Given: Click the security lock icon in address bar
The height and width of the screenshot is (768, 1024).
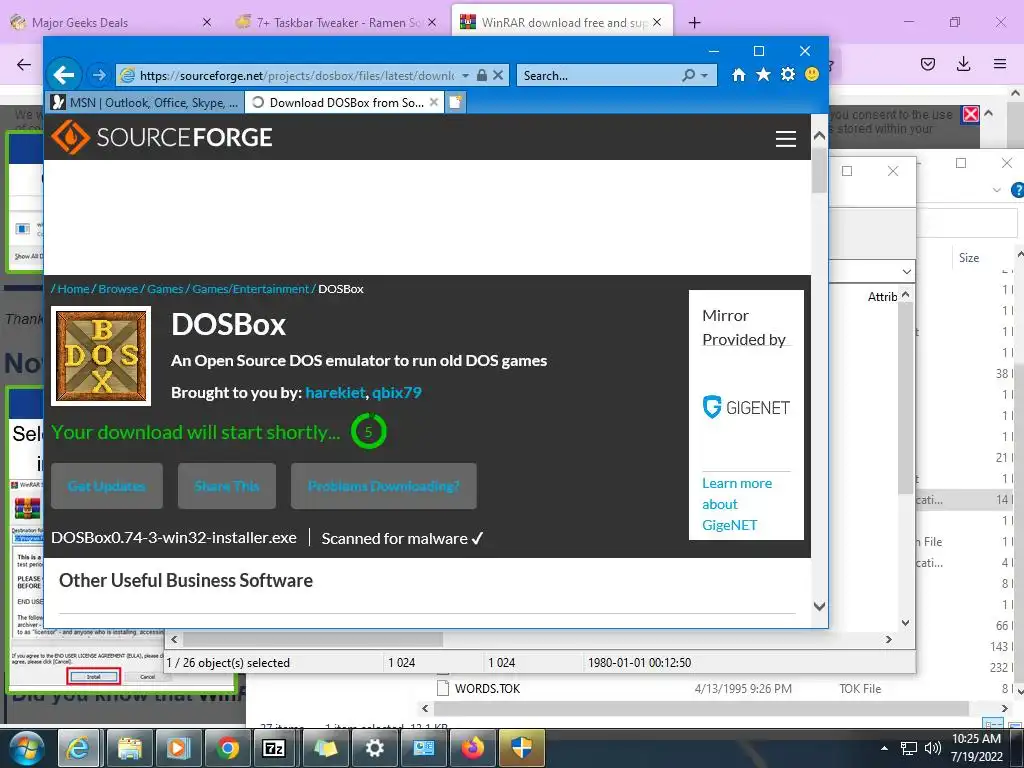Looking at the screenshot, I should [x=482, y=75].
